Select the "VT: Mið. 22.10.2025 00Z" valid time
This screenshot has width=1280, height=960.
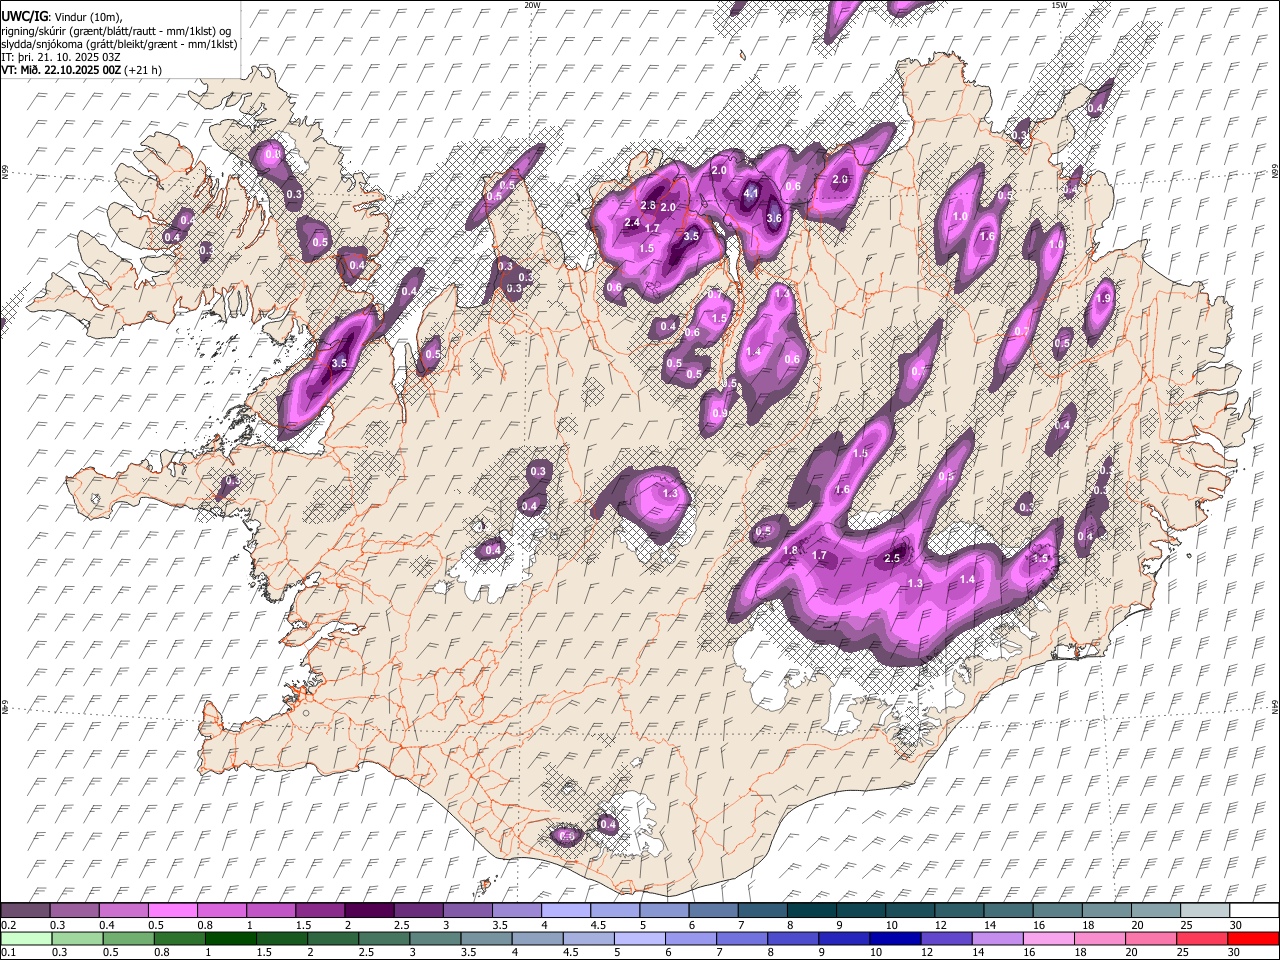point(62,70)
